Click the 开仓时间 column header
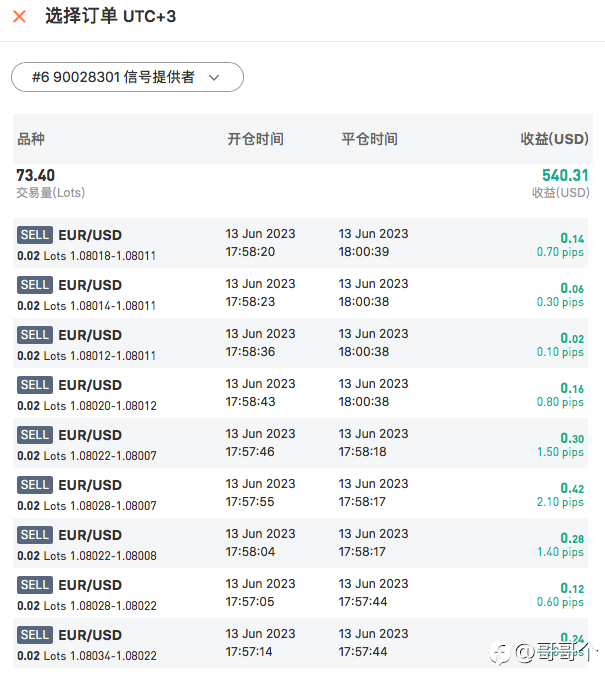This screenshot has height=691, width=605. tap(255, 139)
